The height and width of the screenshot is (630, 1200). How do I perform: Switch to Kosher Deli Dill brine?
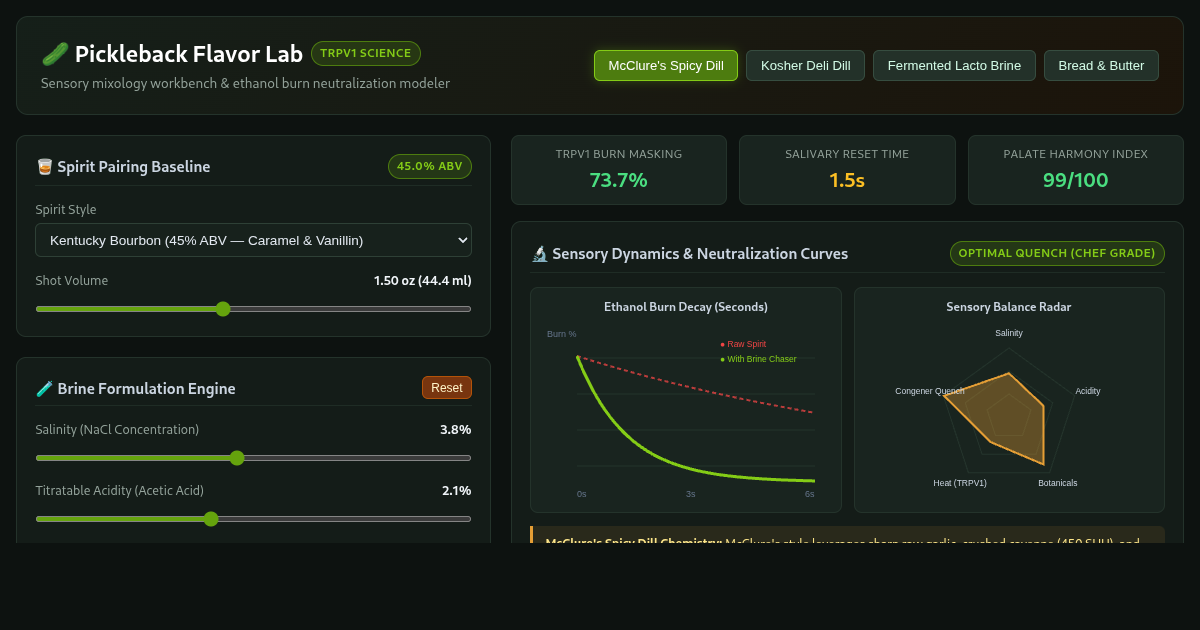805,66
